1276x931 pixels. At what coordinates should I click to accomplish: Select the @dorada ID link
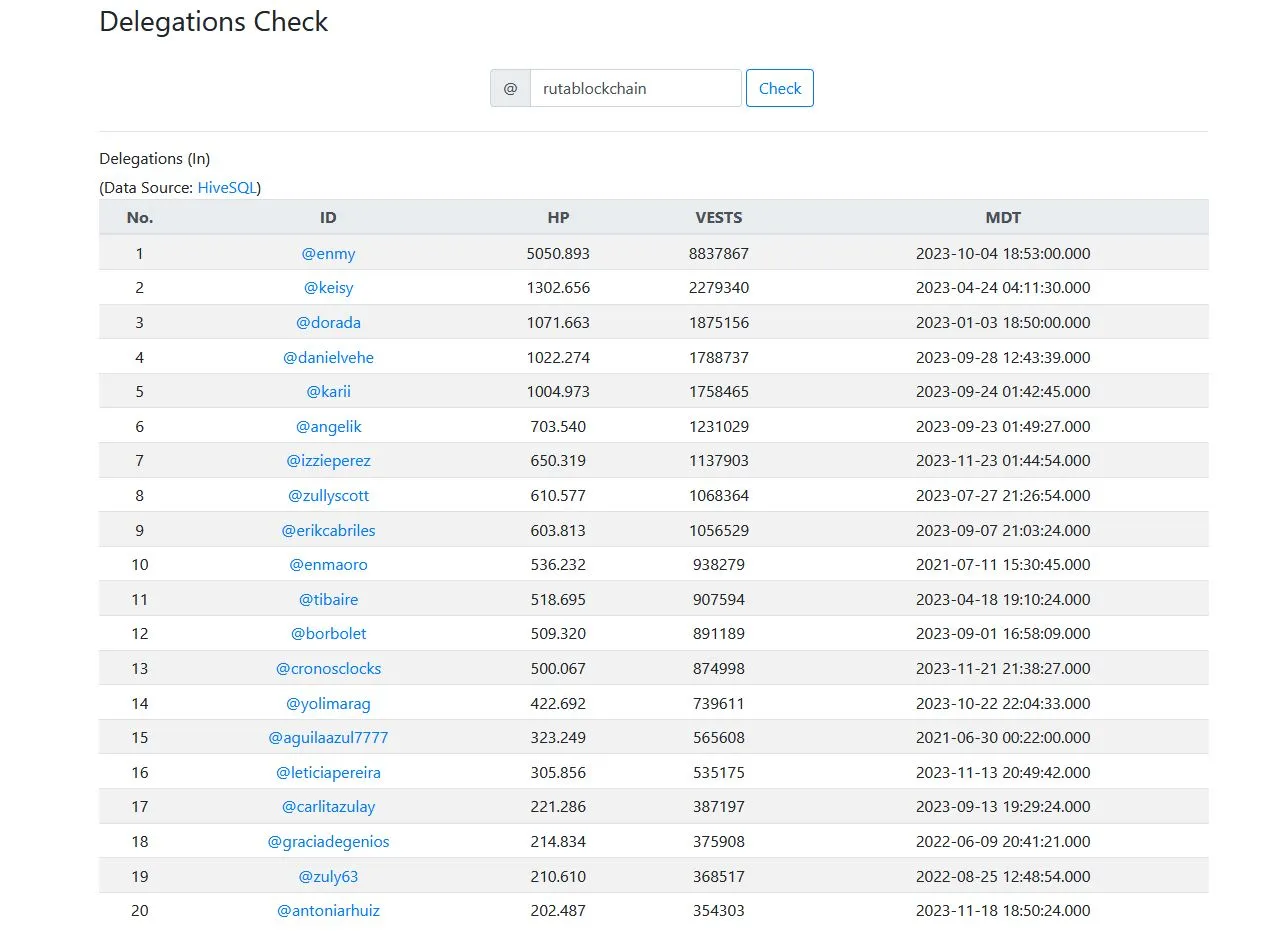click(x=328, y=322)
